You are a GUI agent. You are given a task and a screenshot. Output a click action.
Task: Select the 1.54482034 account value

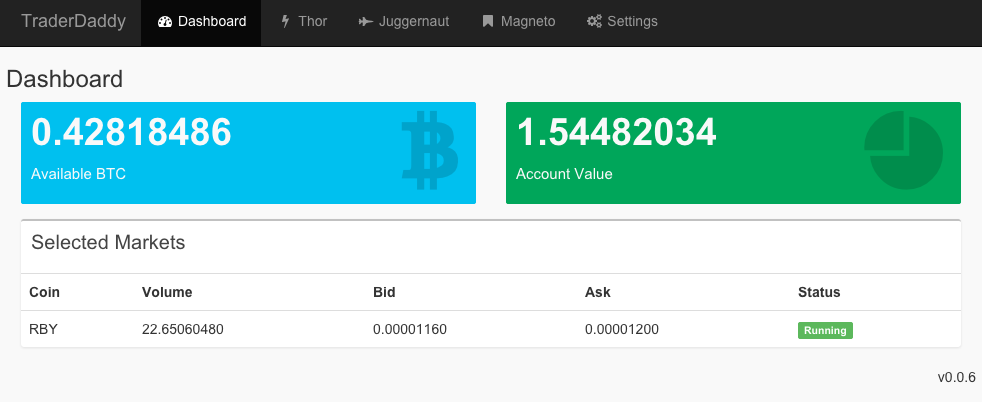pyautogui.click(x=616, y=133)
